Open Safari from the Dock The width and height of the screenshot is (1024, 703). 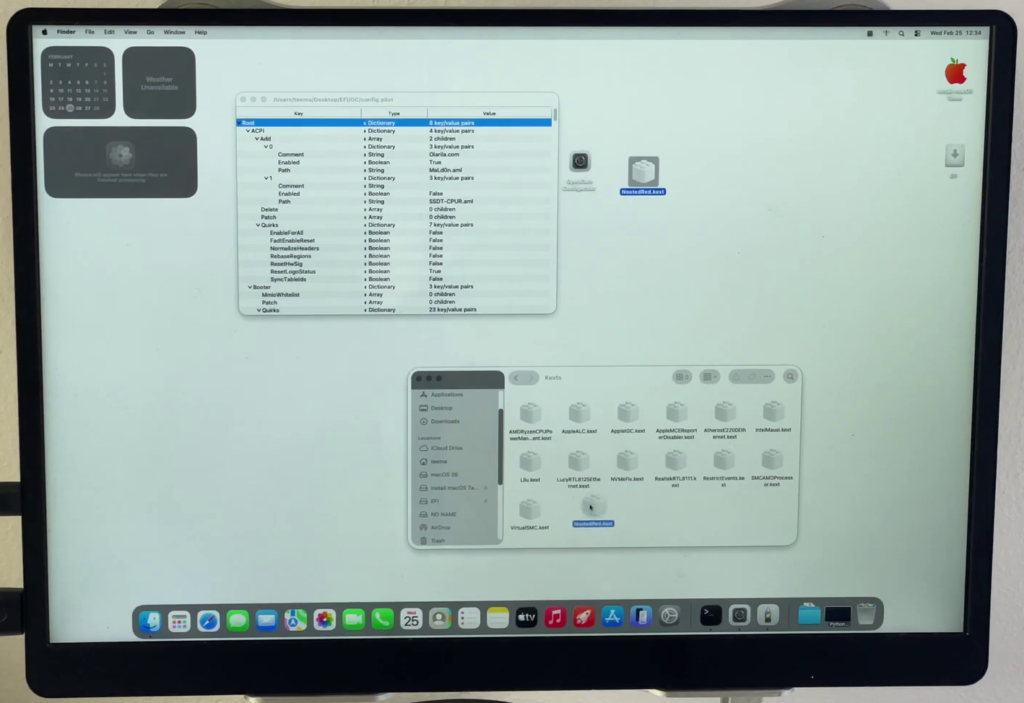208,619
